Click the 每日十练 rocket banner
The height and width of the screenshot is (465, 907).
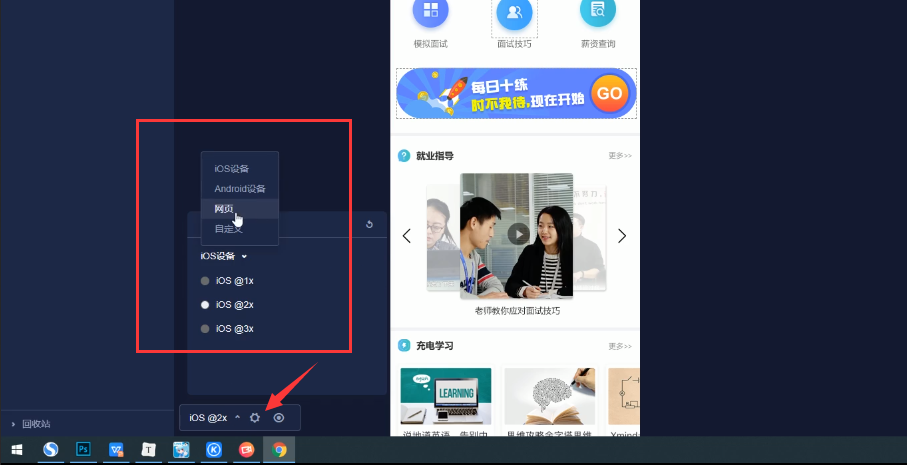pos(516,94)
